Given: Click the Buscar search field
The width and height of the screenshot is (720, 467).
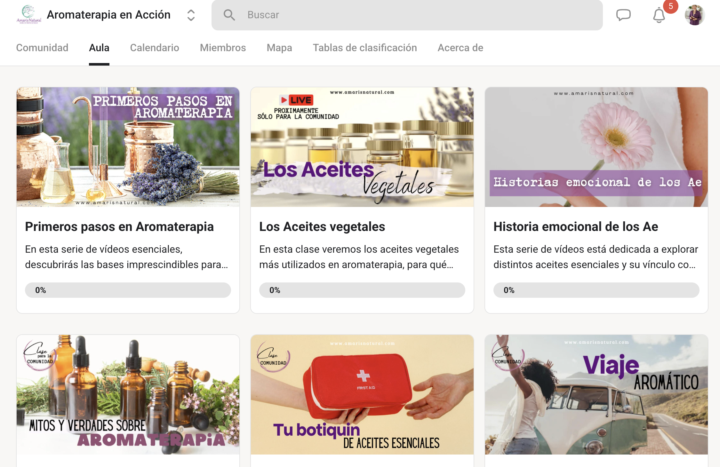Looking at the screenshot, I should click(407, 15).
